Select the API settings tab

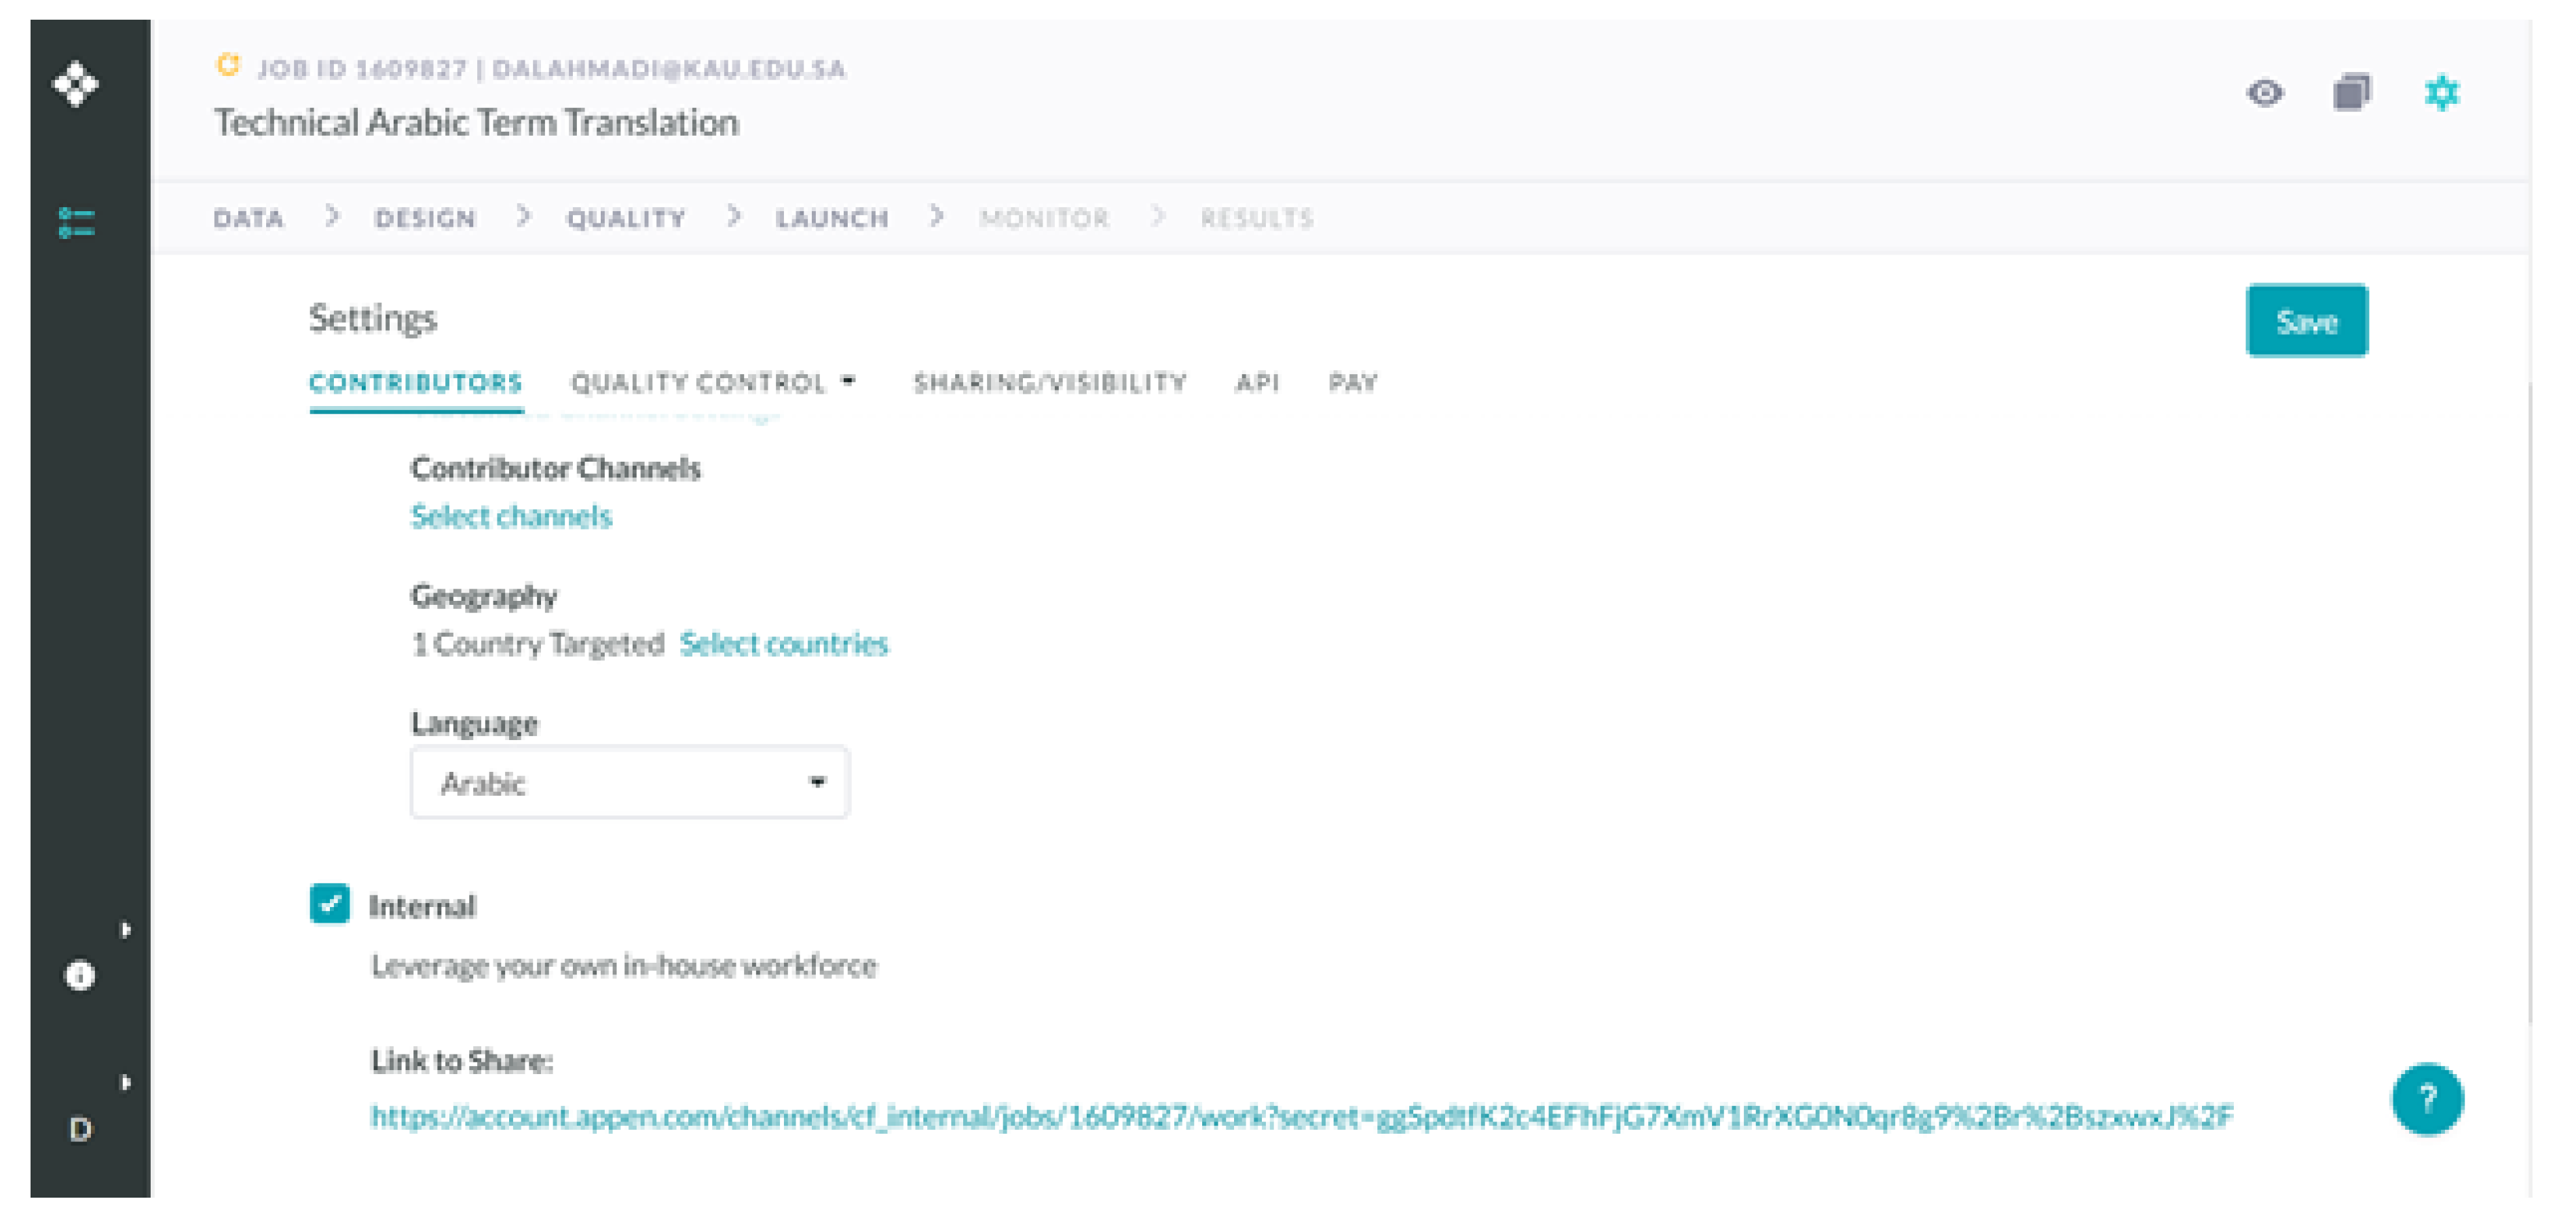tap(1256, 382)
